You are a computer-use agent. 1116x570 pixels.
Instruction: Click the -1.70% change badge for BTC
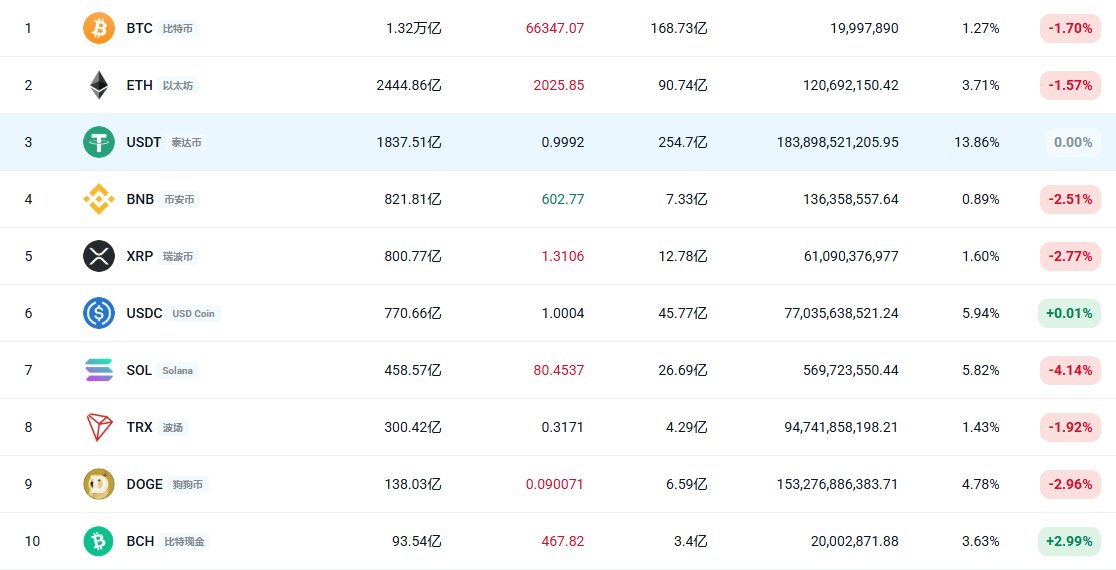1070,28
